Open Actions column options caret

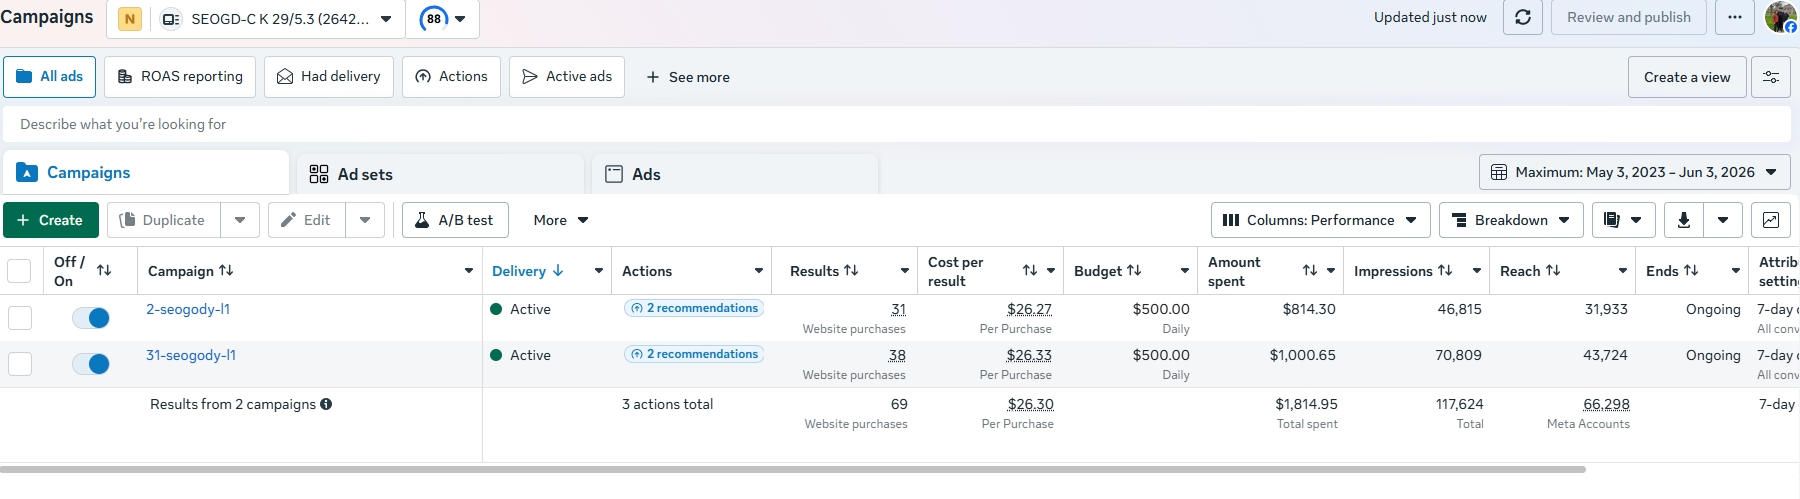click(759, 271)
